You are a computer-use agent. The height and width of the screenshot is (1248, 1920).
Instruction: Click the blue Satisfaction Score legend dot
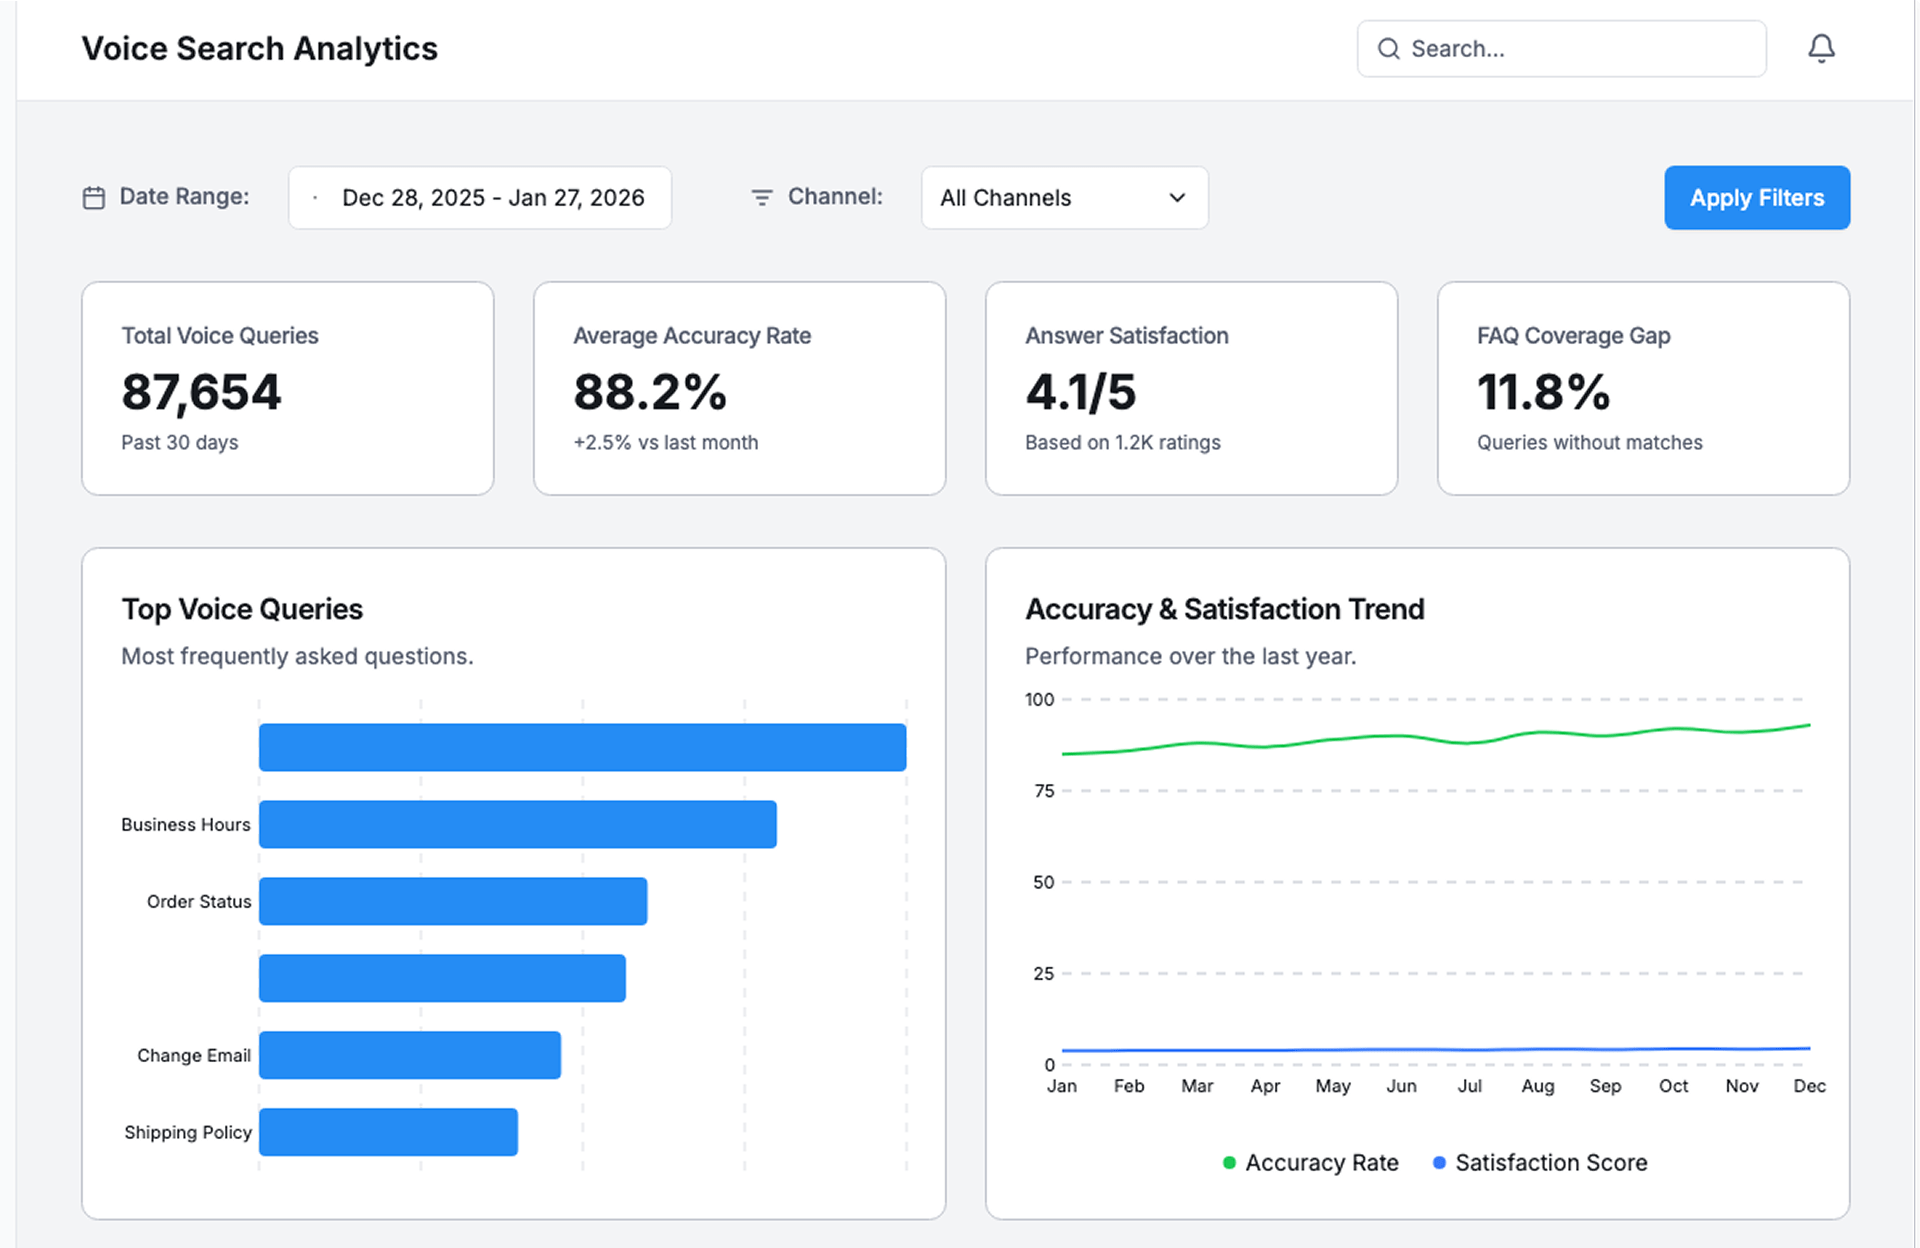1439,1163
